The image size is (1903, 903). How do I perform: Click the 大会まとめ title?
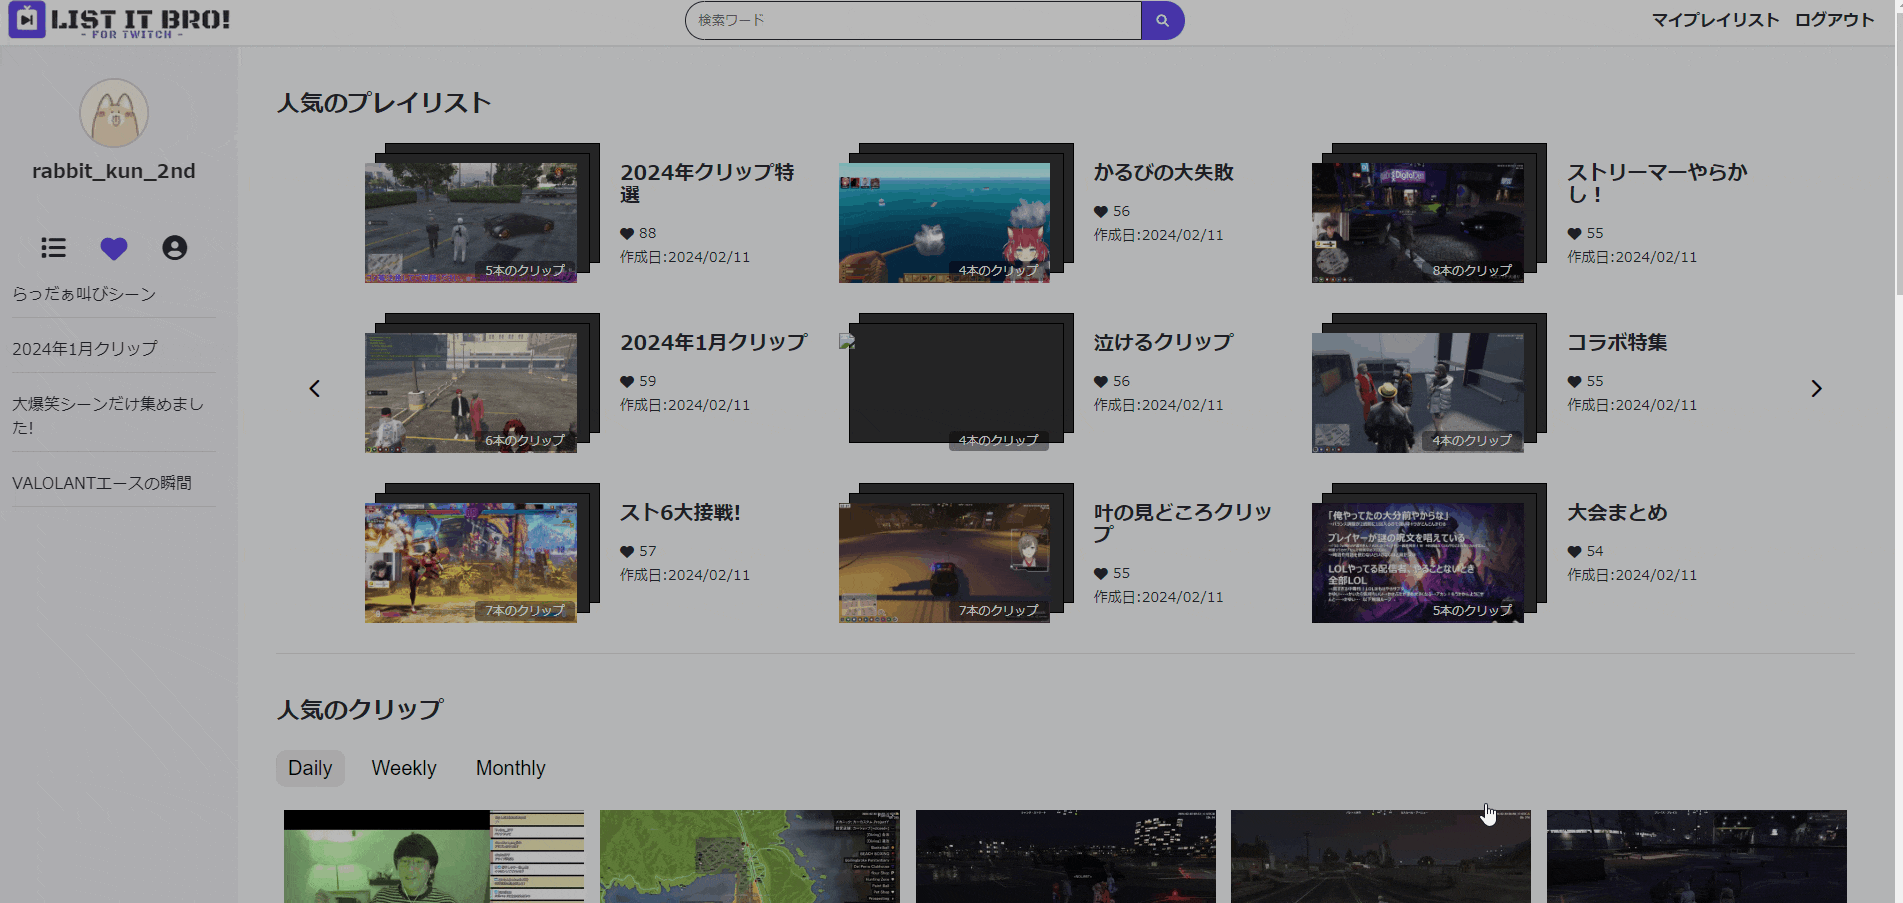tap(1617, 512)
